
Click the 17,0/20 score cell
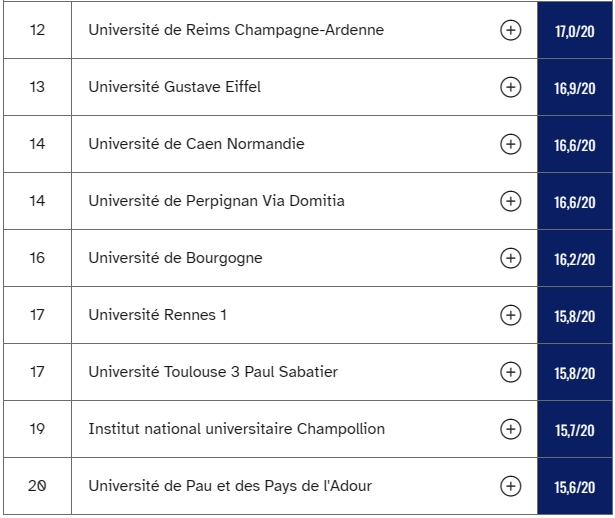(575, 30)
